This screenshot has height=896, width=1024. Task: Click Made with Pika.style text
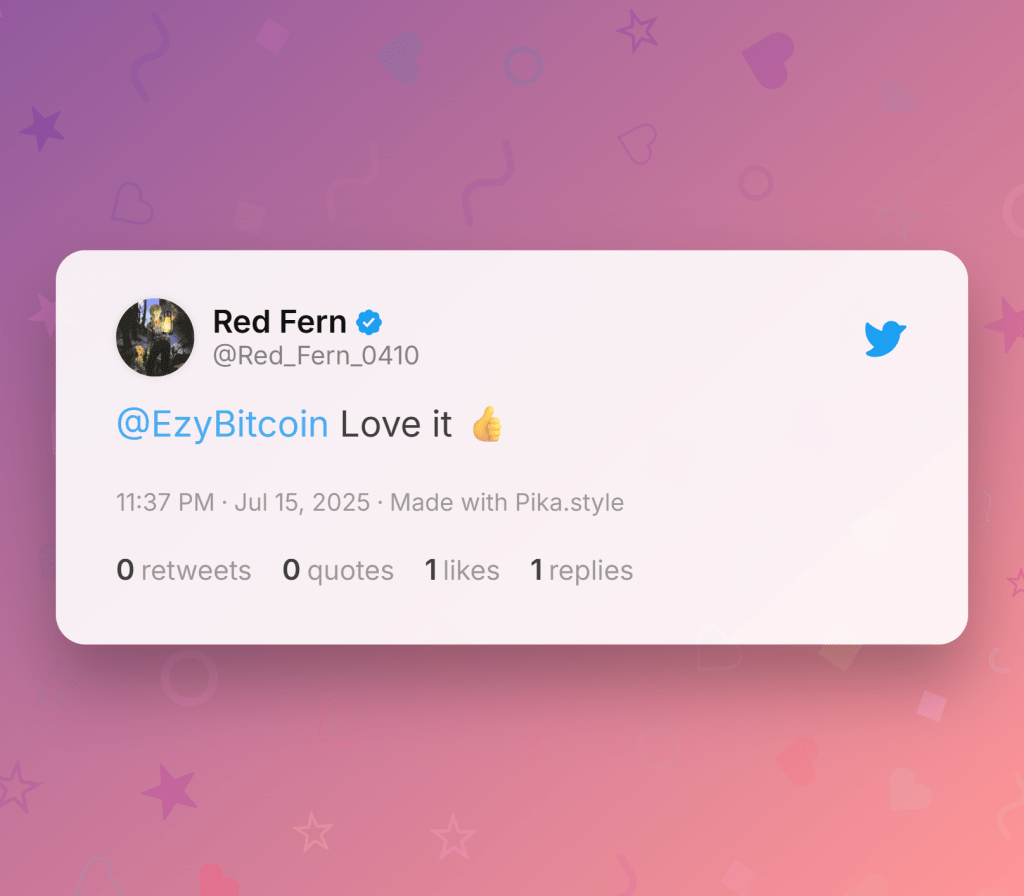[507, 502]
